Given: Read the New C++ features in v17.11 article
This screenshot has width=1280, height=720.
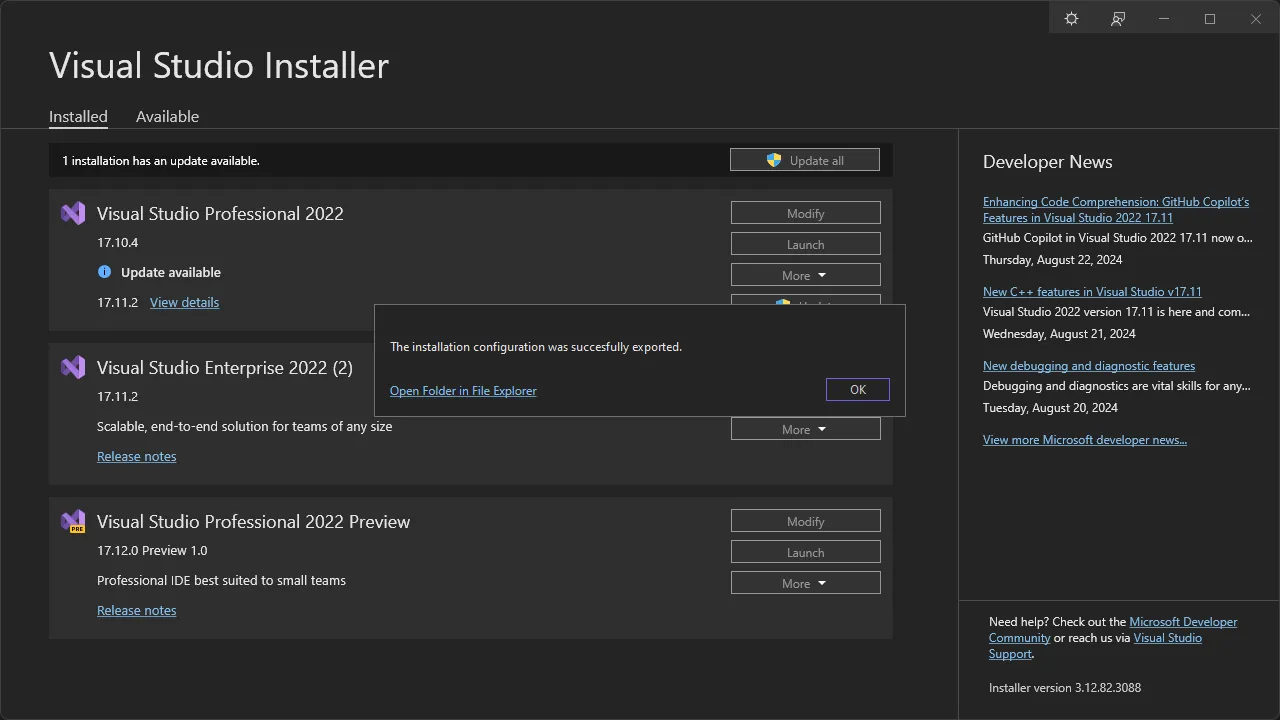Looking at the screenshot, I should click(1092, 291).
